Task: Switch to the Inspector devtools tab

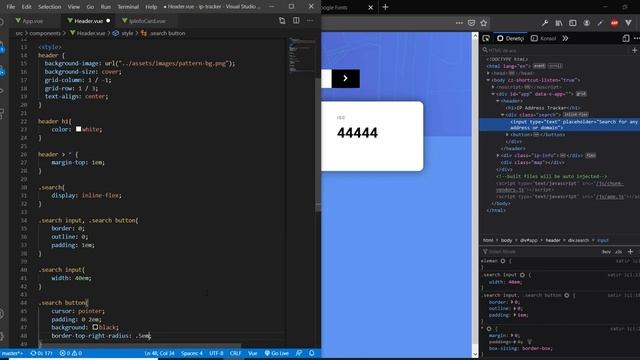Action: point(510,38)
